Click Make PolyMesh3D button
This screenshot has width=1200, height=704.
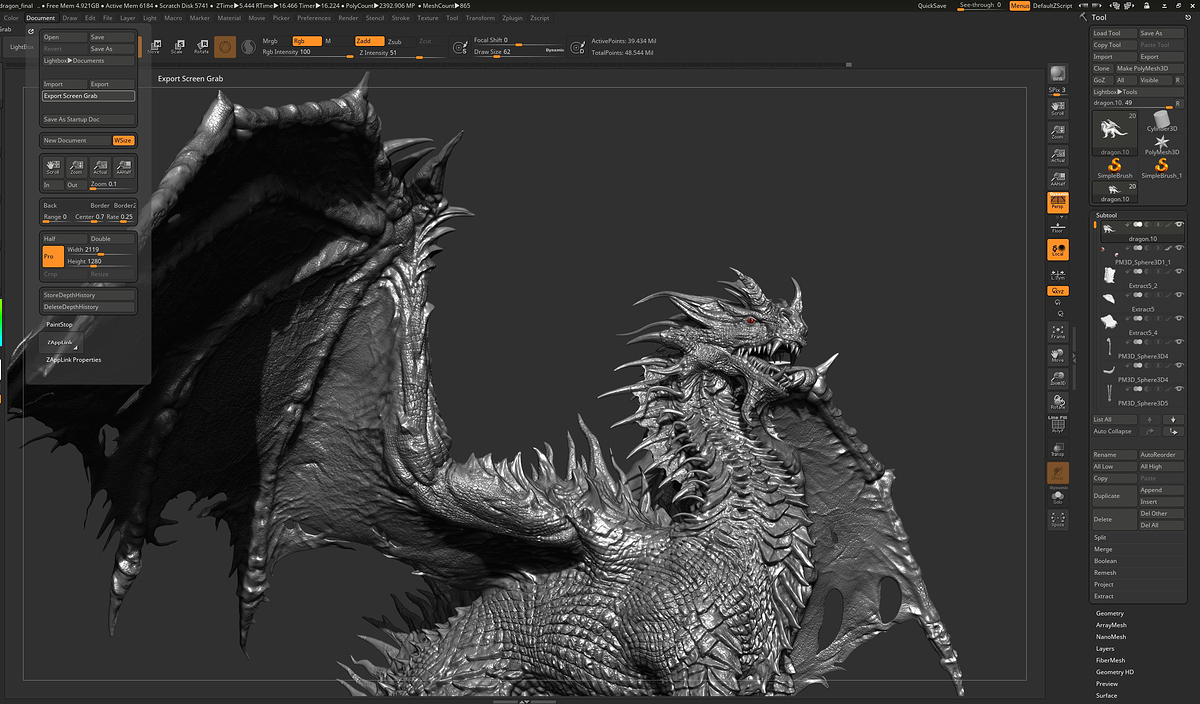[x=1149, y=69]
